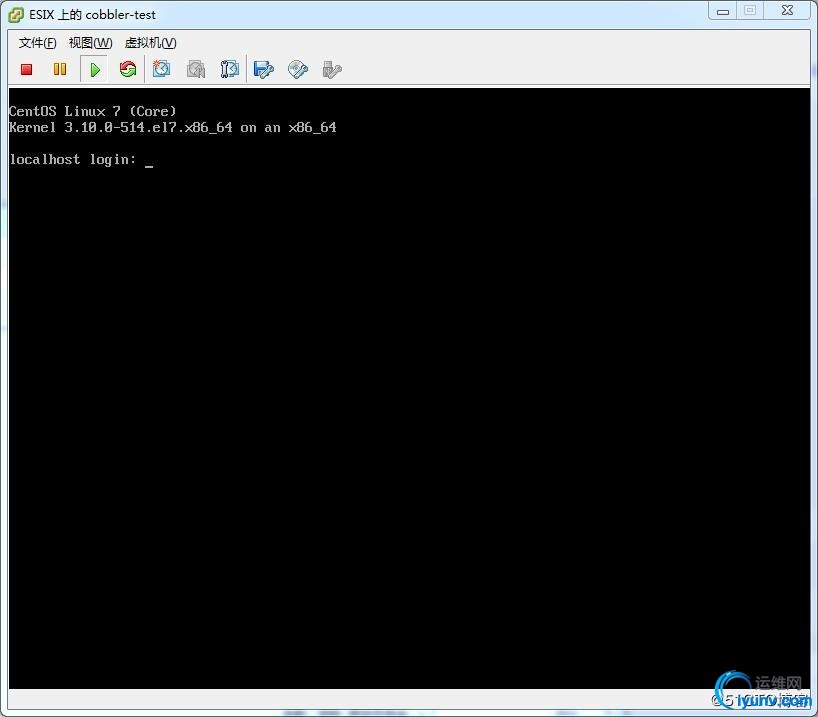Connect USB device via the USB icon
818x717 pixels.
click(x=332, y=69)
